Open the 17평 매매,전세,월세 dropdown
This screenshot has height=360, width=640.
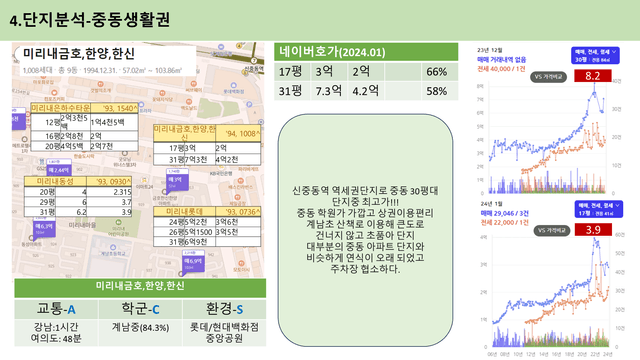pyautogui.click(x=599, y=209)
